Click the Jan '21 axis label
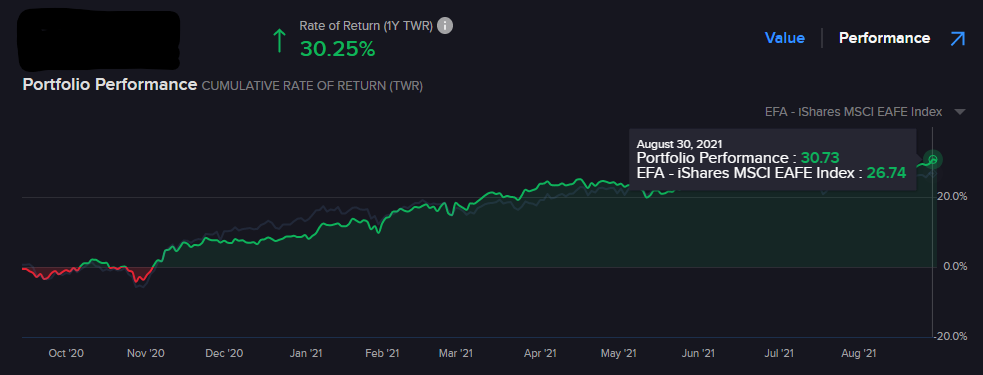This screenshot has width=983, height=375. 307,354
